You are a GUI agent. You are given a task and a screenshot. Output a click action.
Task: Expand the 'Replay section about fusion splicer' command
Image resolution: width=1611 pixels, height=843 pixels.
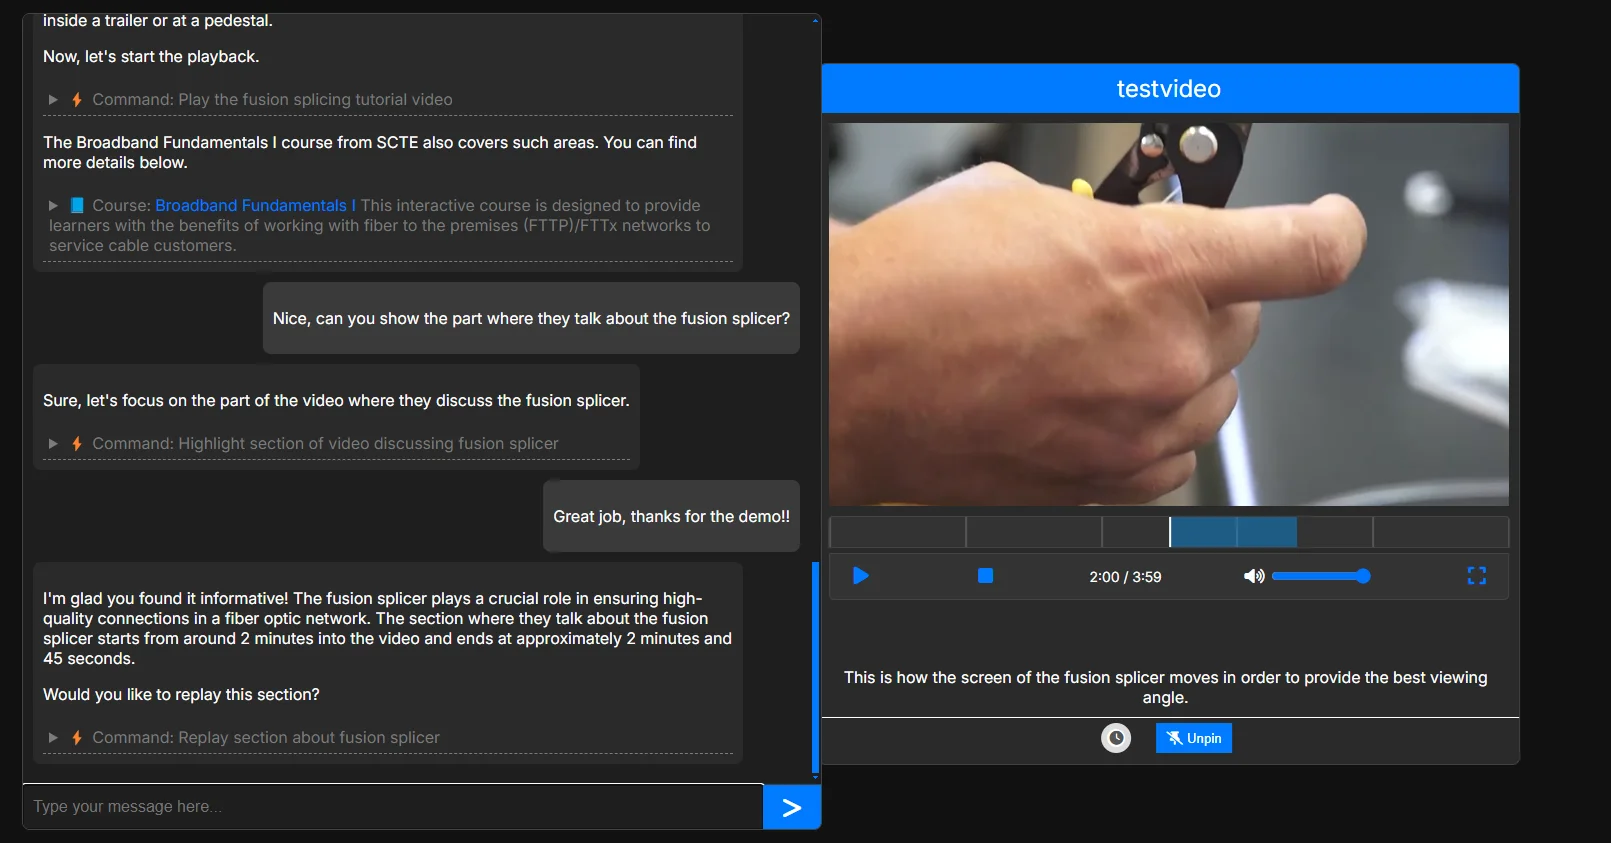pos(53,737)
